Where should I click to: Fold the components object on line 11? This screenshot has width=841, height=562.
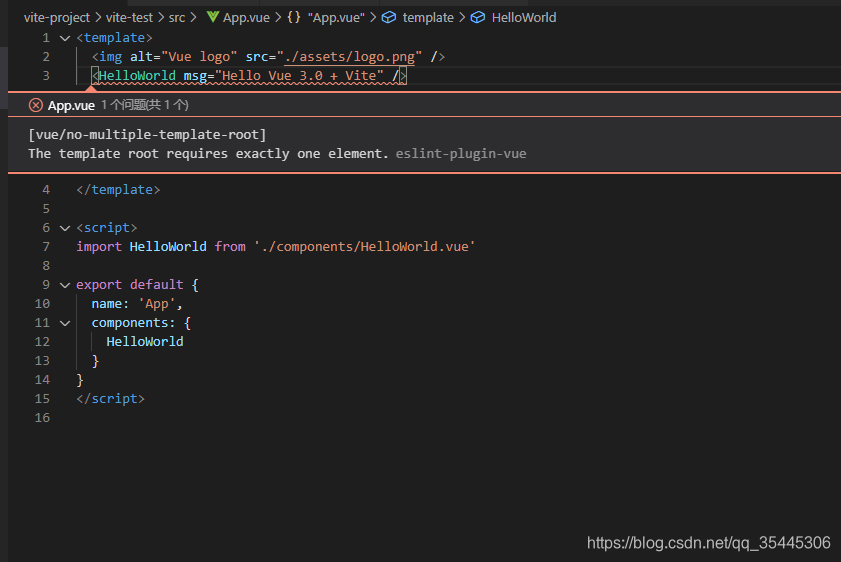click(x=65, y=323)
